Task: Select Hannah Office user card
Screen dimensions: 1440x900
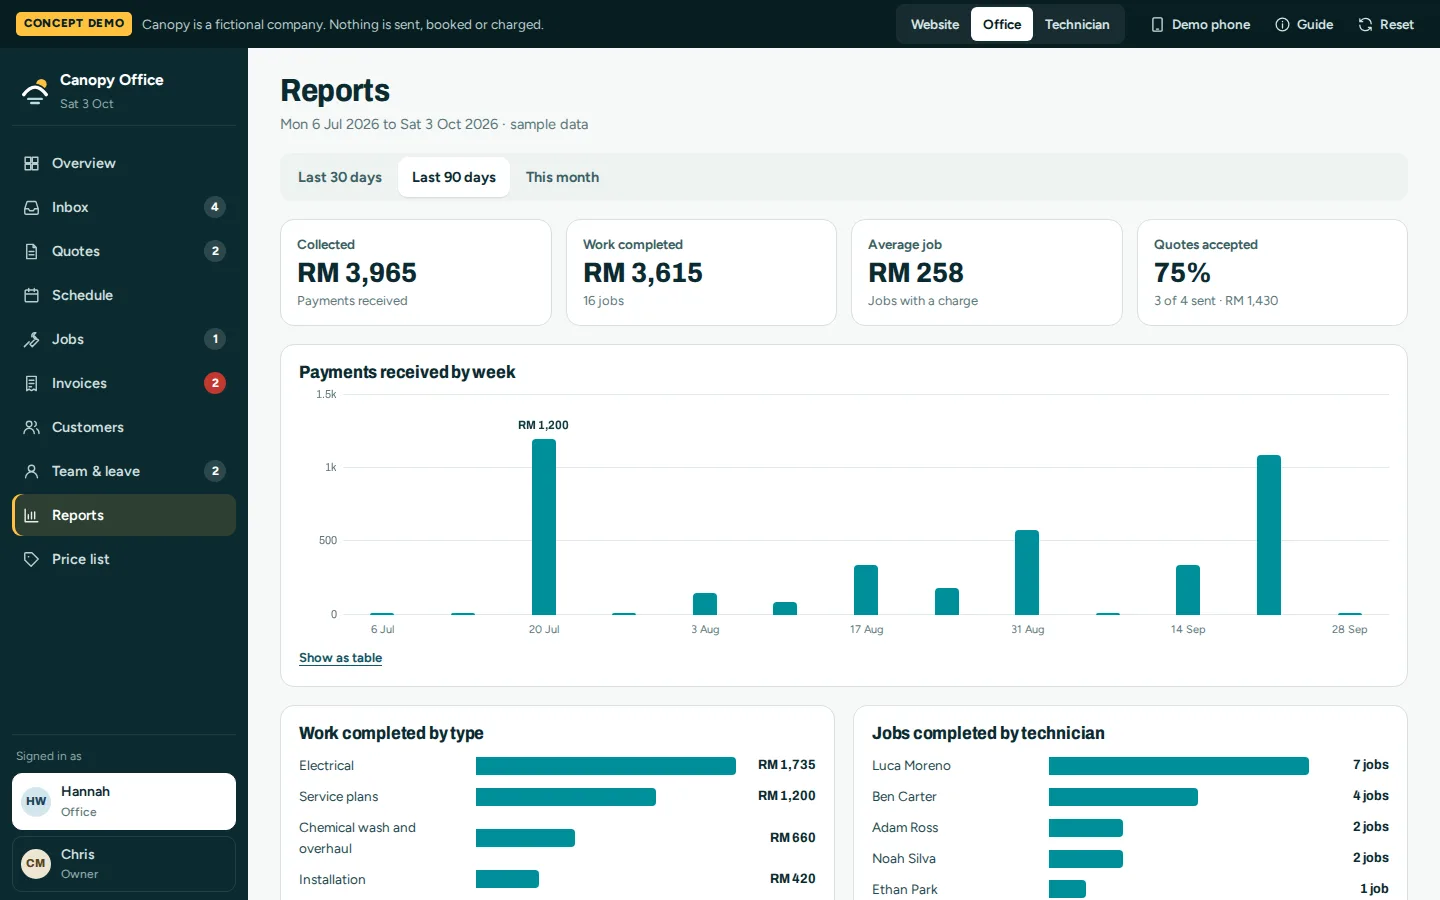Action: (124, 801)
